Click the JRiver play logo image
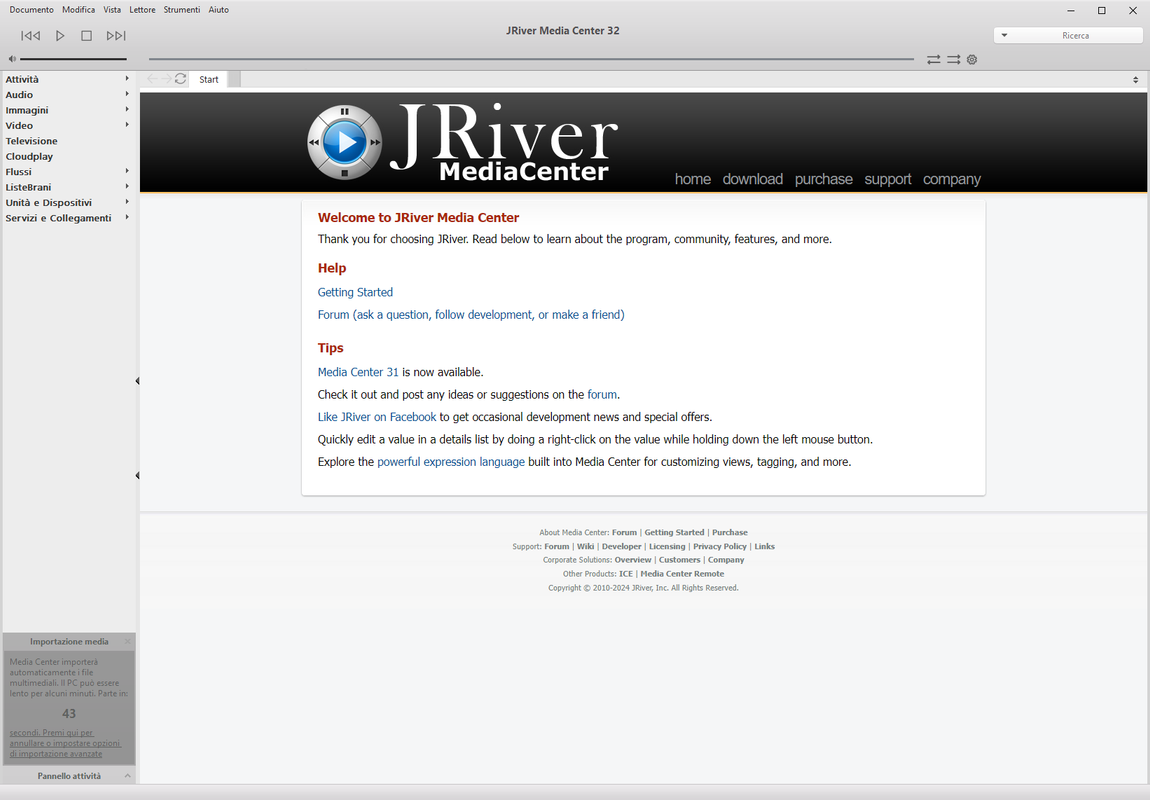This screenshot has width=1150, height=800. point(344,142)
